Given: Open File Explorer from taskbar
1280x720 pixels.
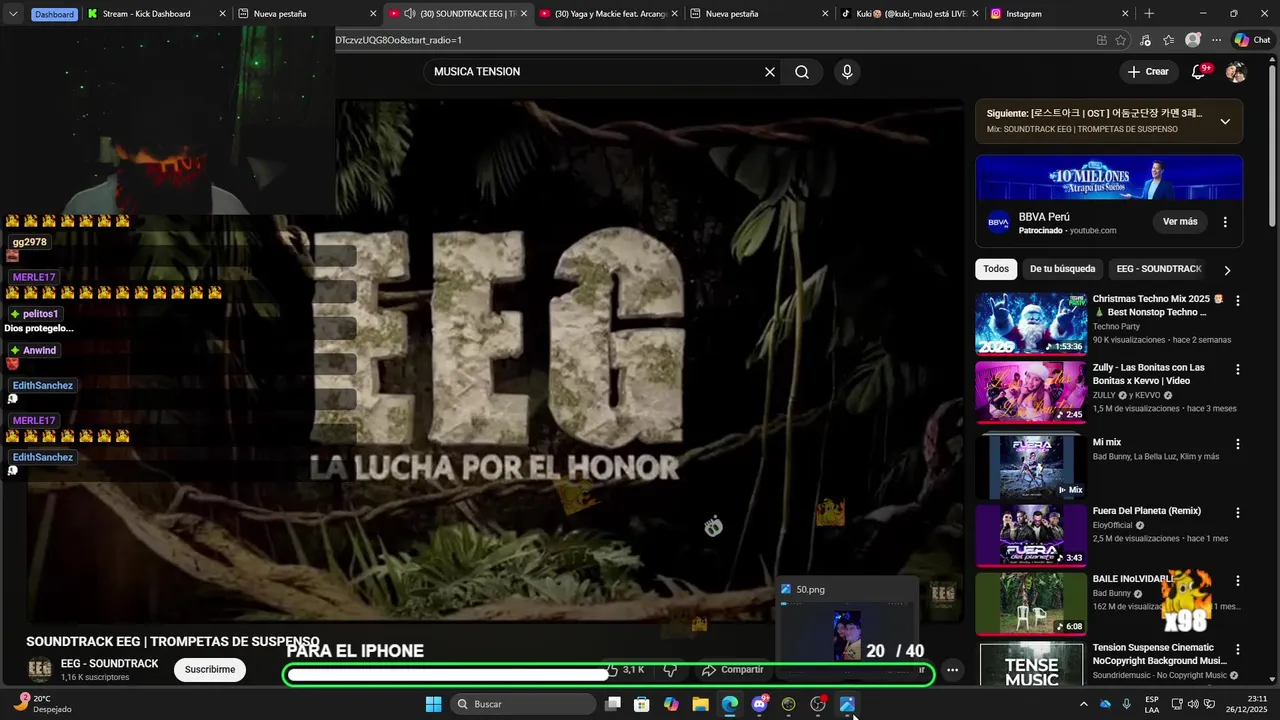Looking at the screenshot, I should pos(700,704).
